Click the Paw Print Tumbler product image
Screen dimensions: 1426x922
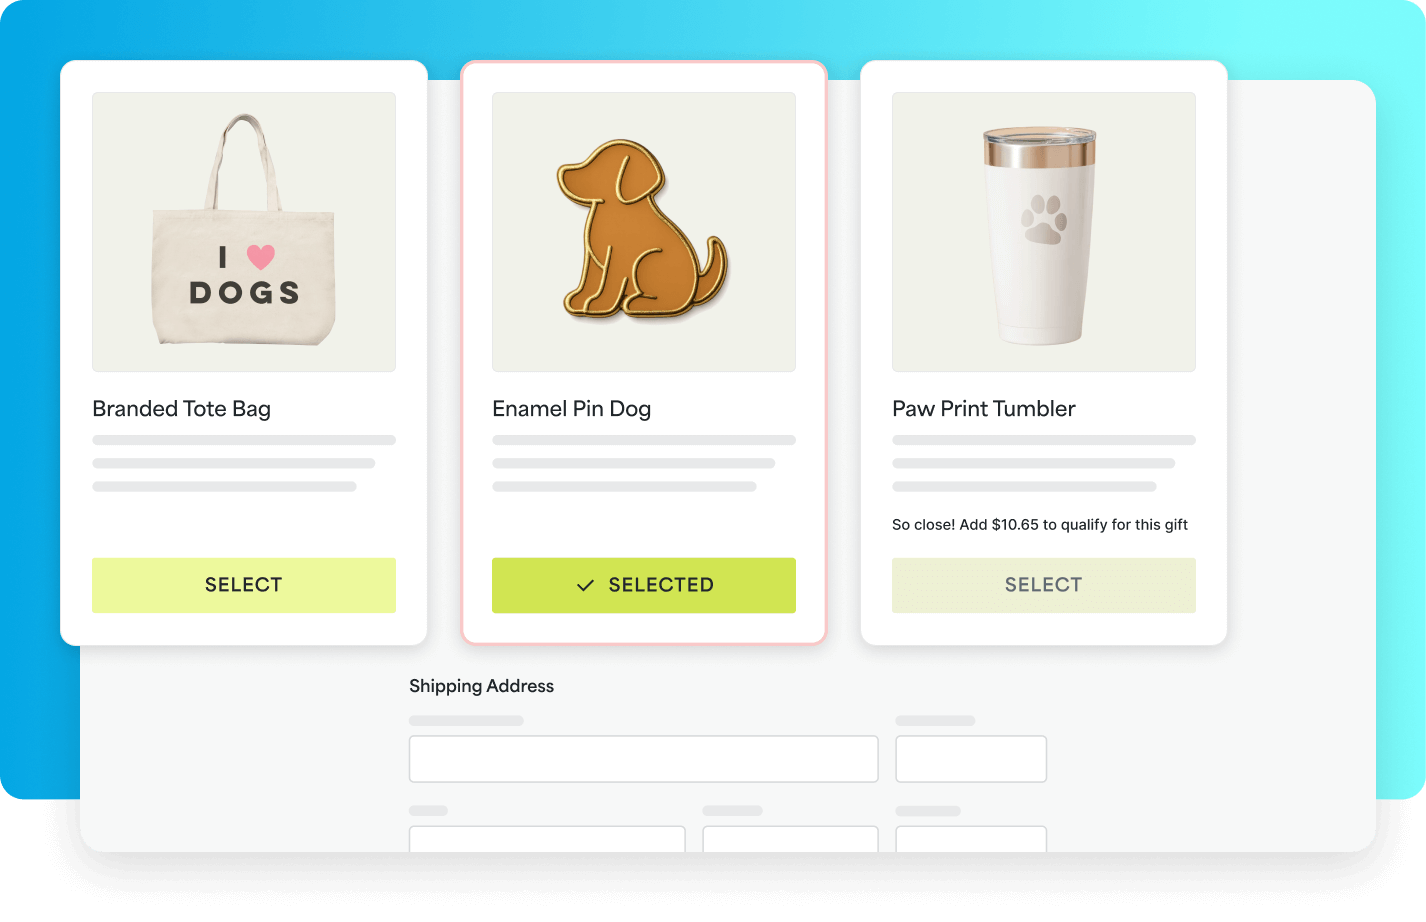pyautogui.click(x=1044, y=232)
